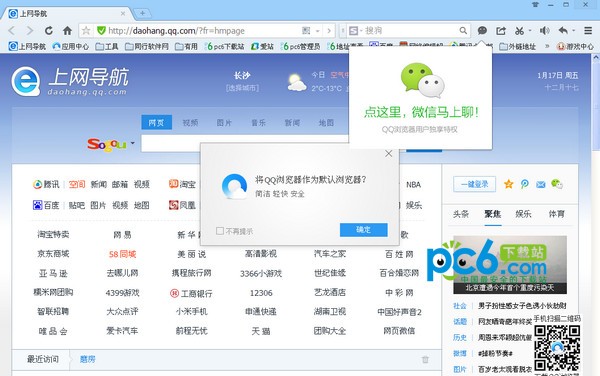This screenshot has width=600, height=376.
Task: Open the 工具 bookmarks folder
Action: [x=107, y=46]
